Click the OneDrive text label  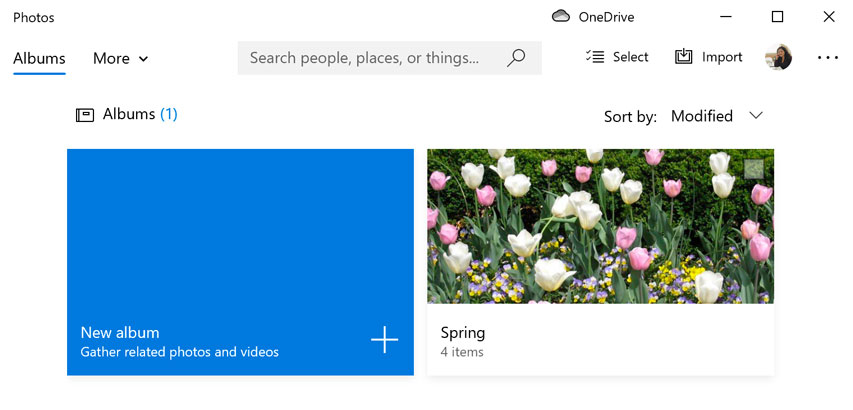(x=606, y=17)
